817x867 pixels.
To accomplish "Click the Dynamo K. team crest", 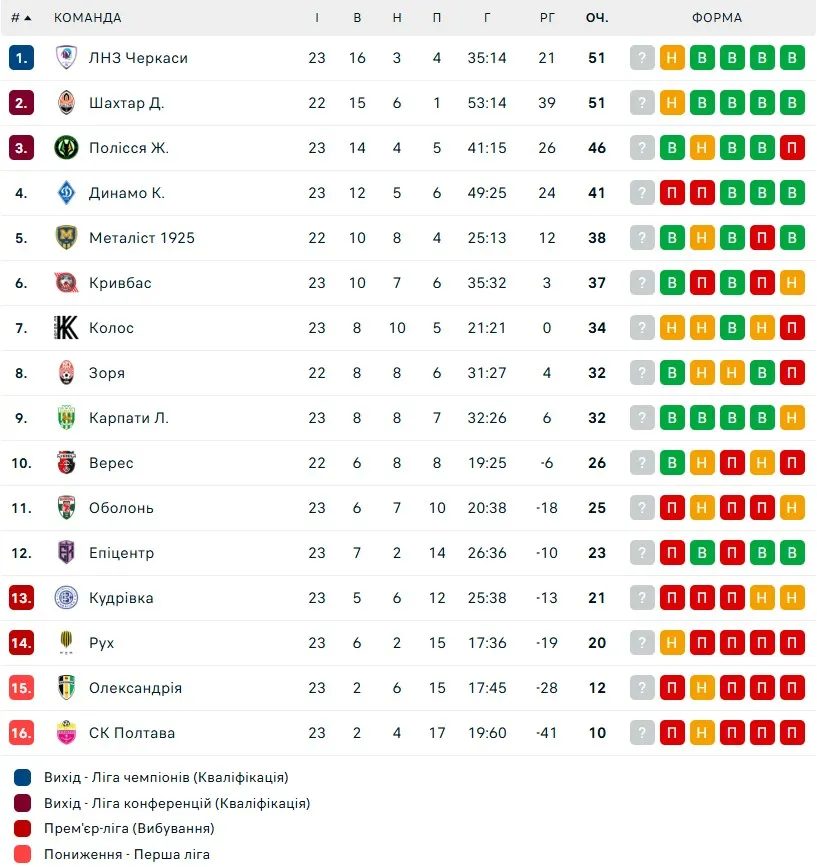I will pyautogui.click(x=66, y=193).
